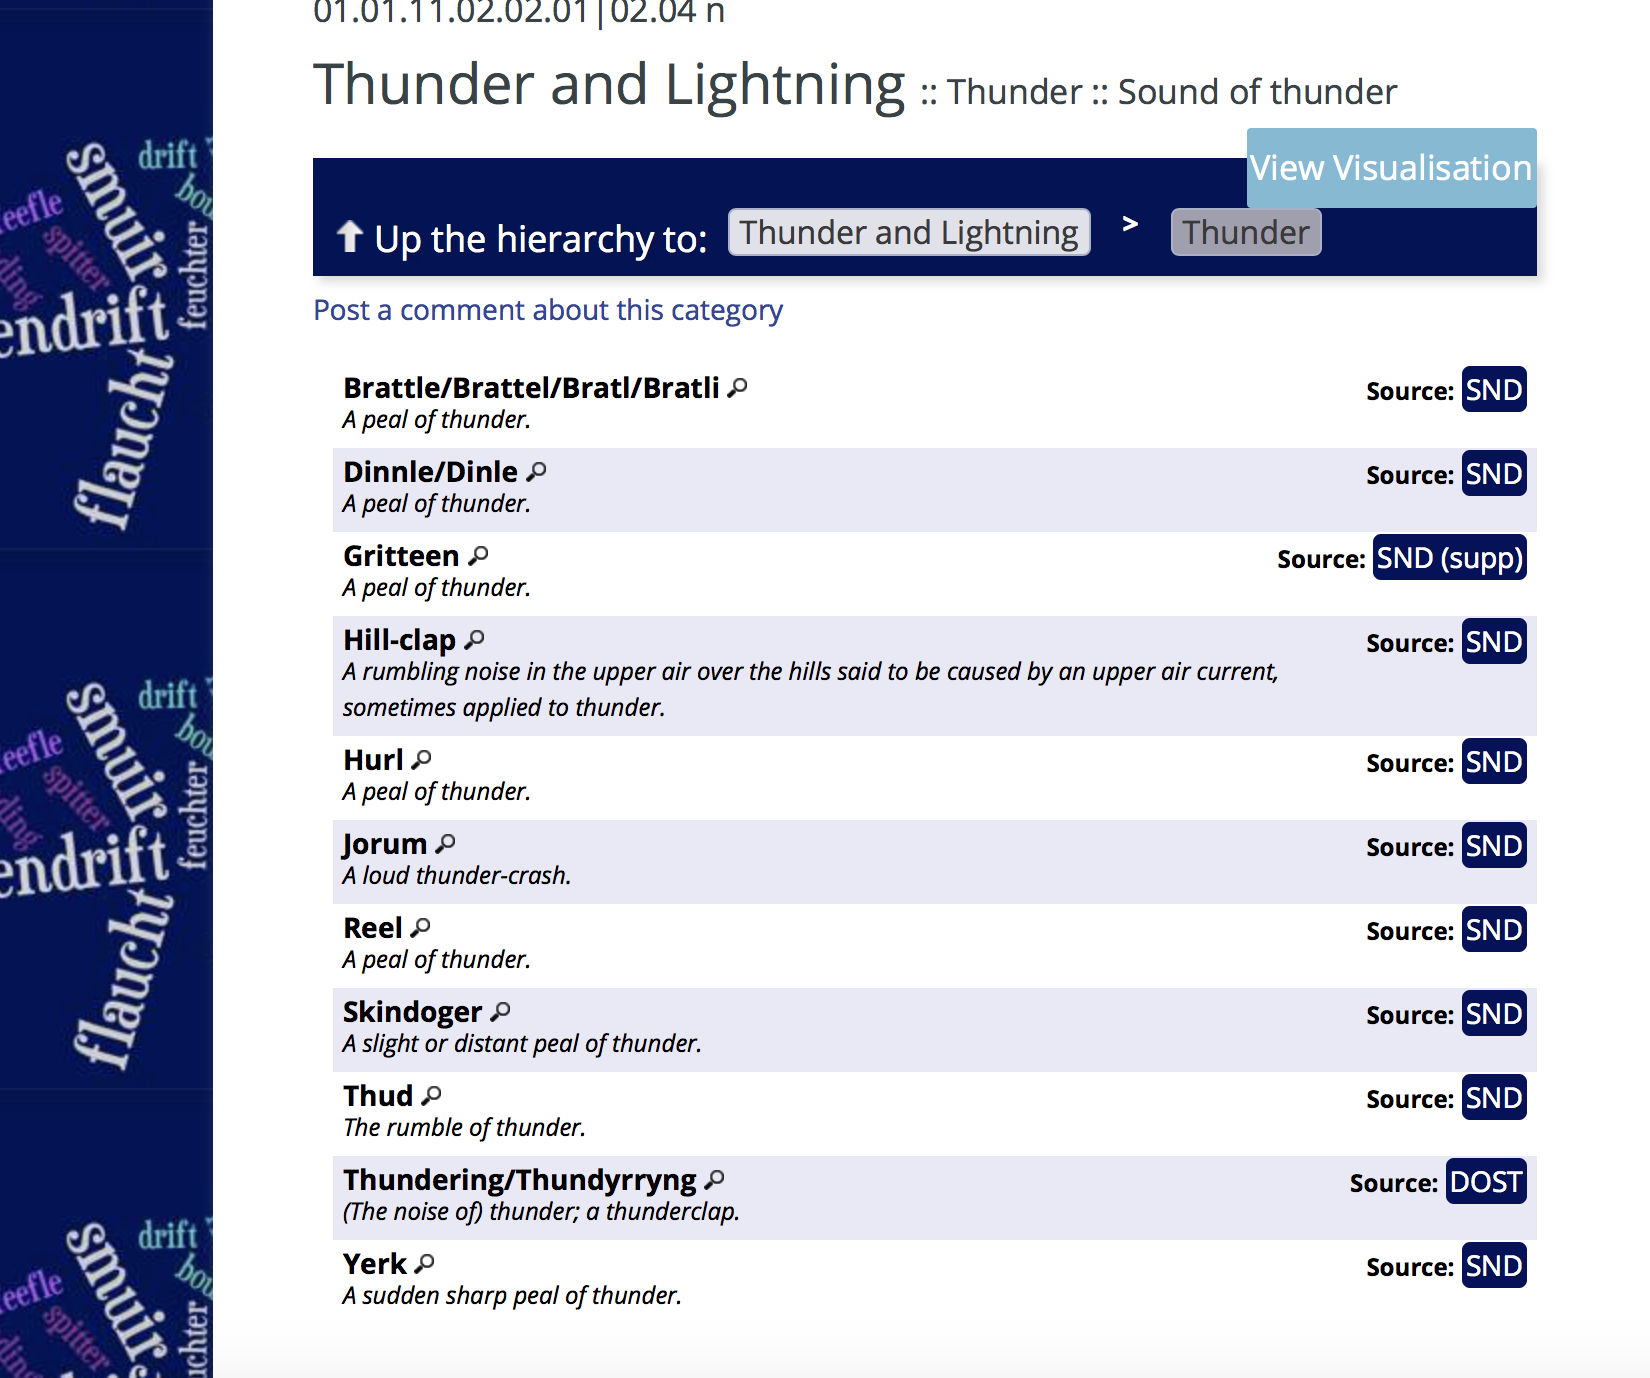Click the magnifier icon beside Yerk
The width and height of the screenshot is (1650, 1378).
[425, 1264]
